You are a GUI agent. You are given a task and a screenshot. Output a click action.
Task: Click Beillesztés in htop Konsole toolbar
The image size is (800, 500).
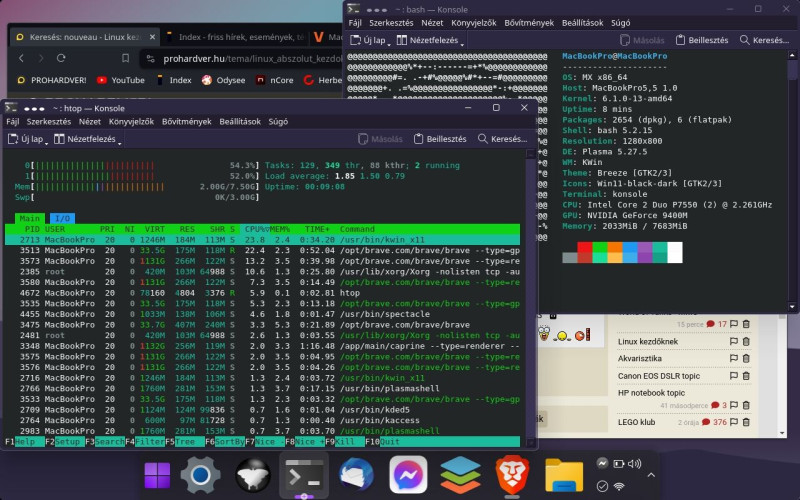440,139
